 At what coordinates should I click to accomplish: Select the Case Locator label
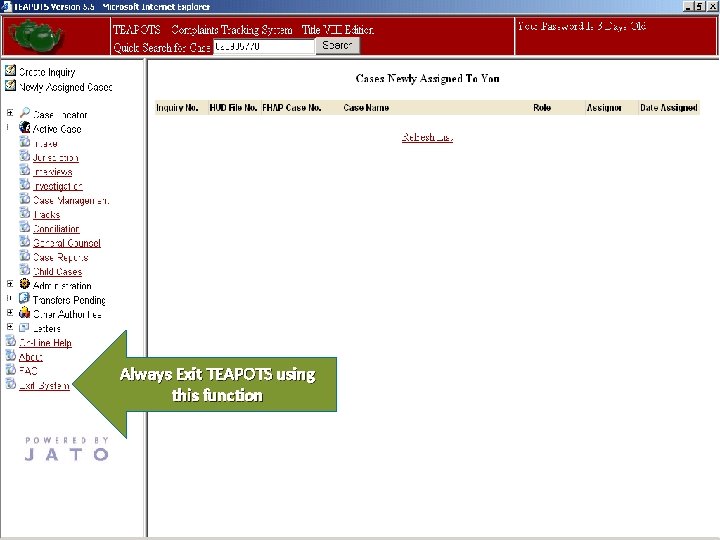[60, 115]
